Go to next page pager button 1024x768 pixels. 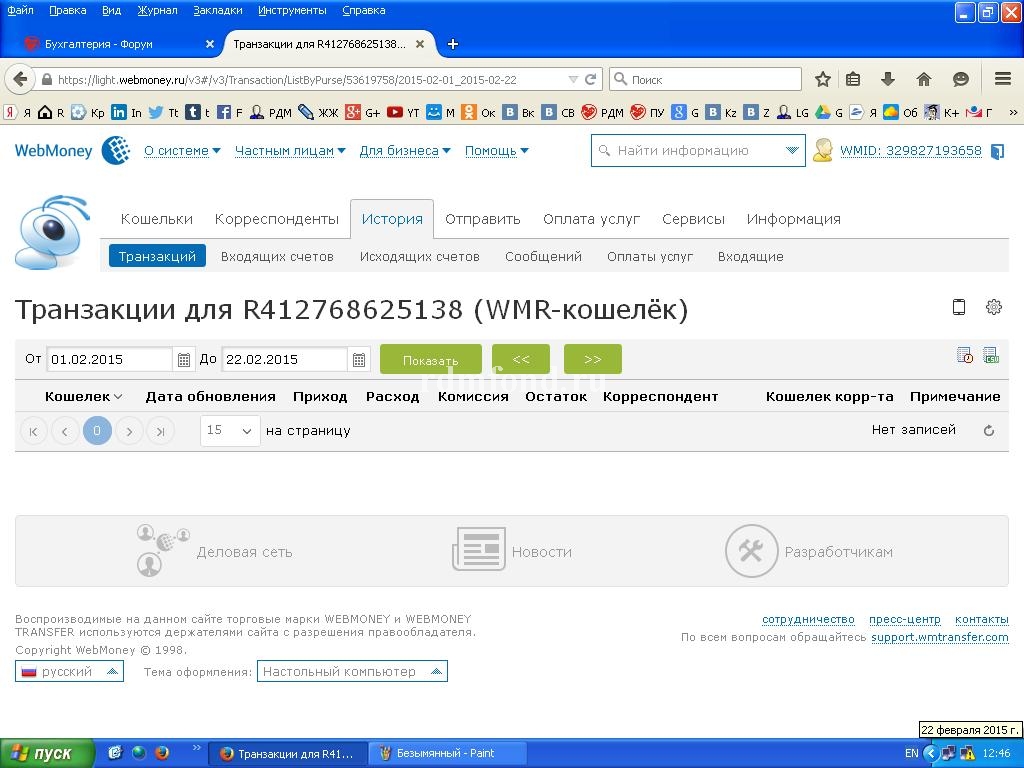(129, 431)
